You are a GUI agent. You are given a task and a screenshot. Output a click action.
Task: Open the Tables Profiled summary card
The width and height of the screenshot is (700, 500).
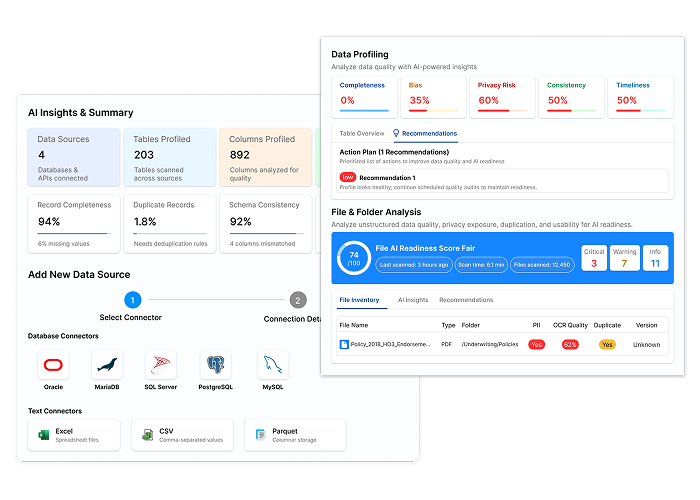[170, 157]
